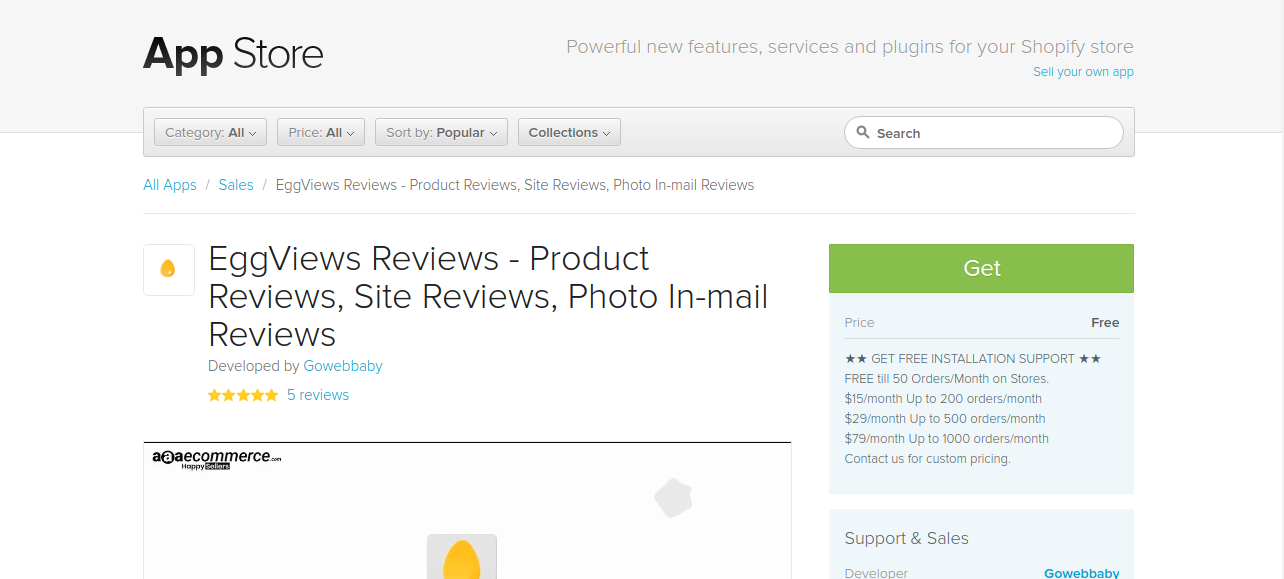Click the five-star rating icons
The height and width of the screenshot is (579, 1284).
243,395
